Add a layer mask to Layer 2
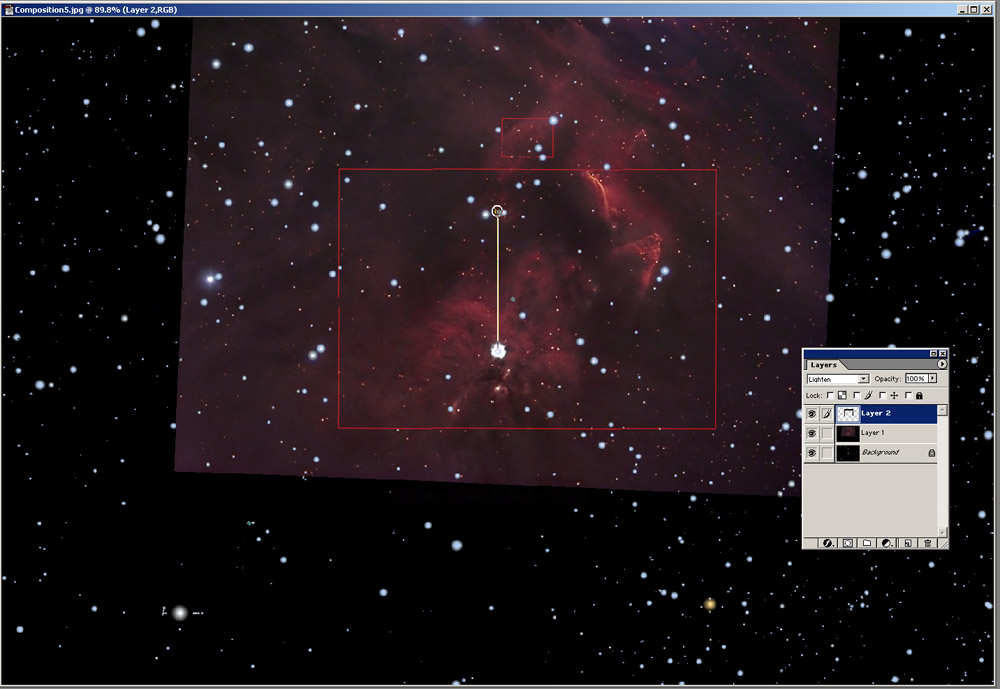Image resolution: width=1000 pixels, height=689 pixels. (x=848, y=543)
